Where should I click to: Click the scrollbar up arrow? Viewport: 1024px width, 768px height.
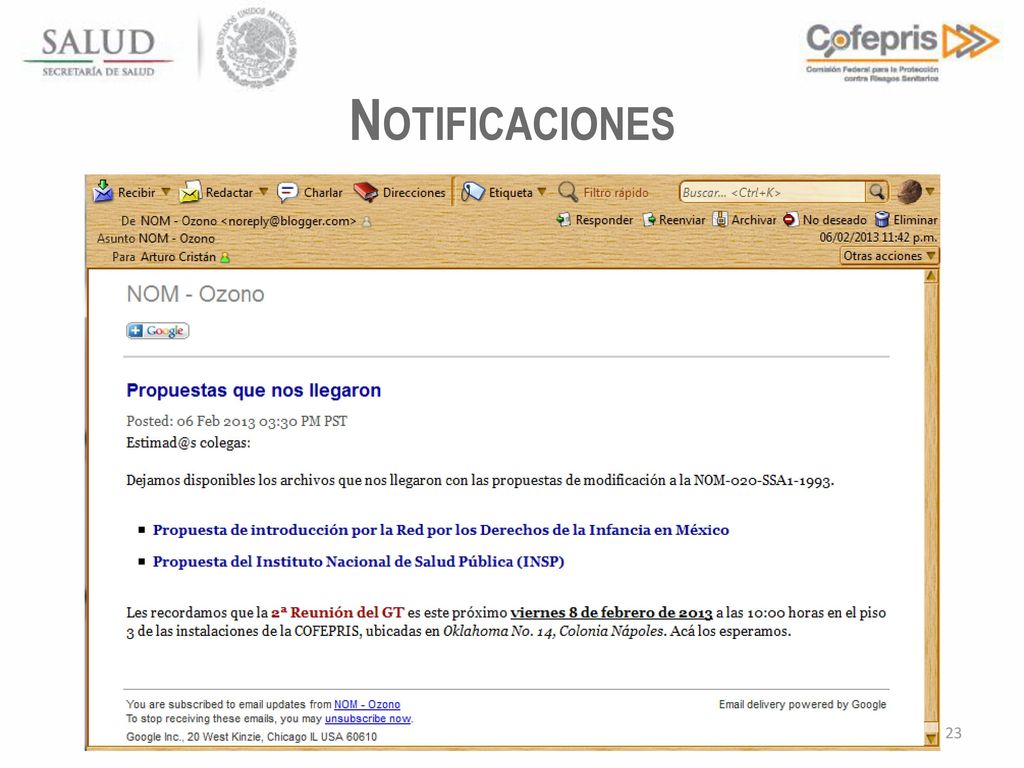coord(931,276)
